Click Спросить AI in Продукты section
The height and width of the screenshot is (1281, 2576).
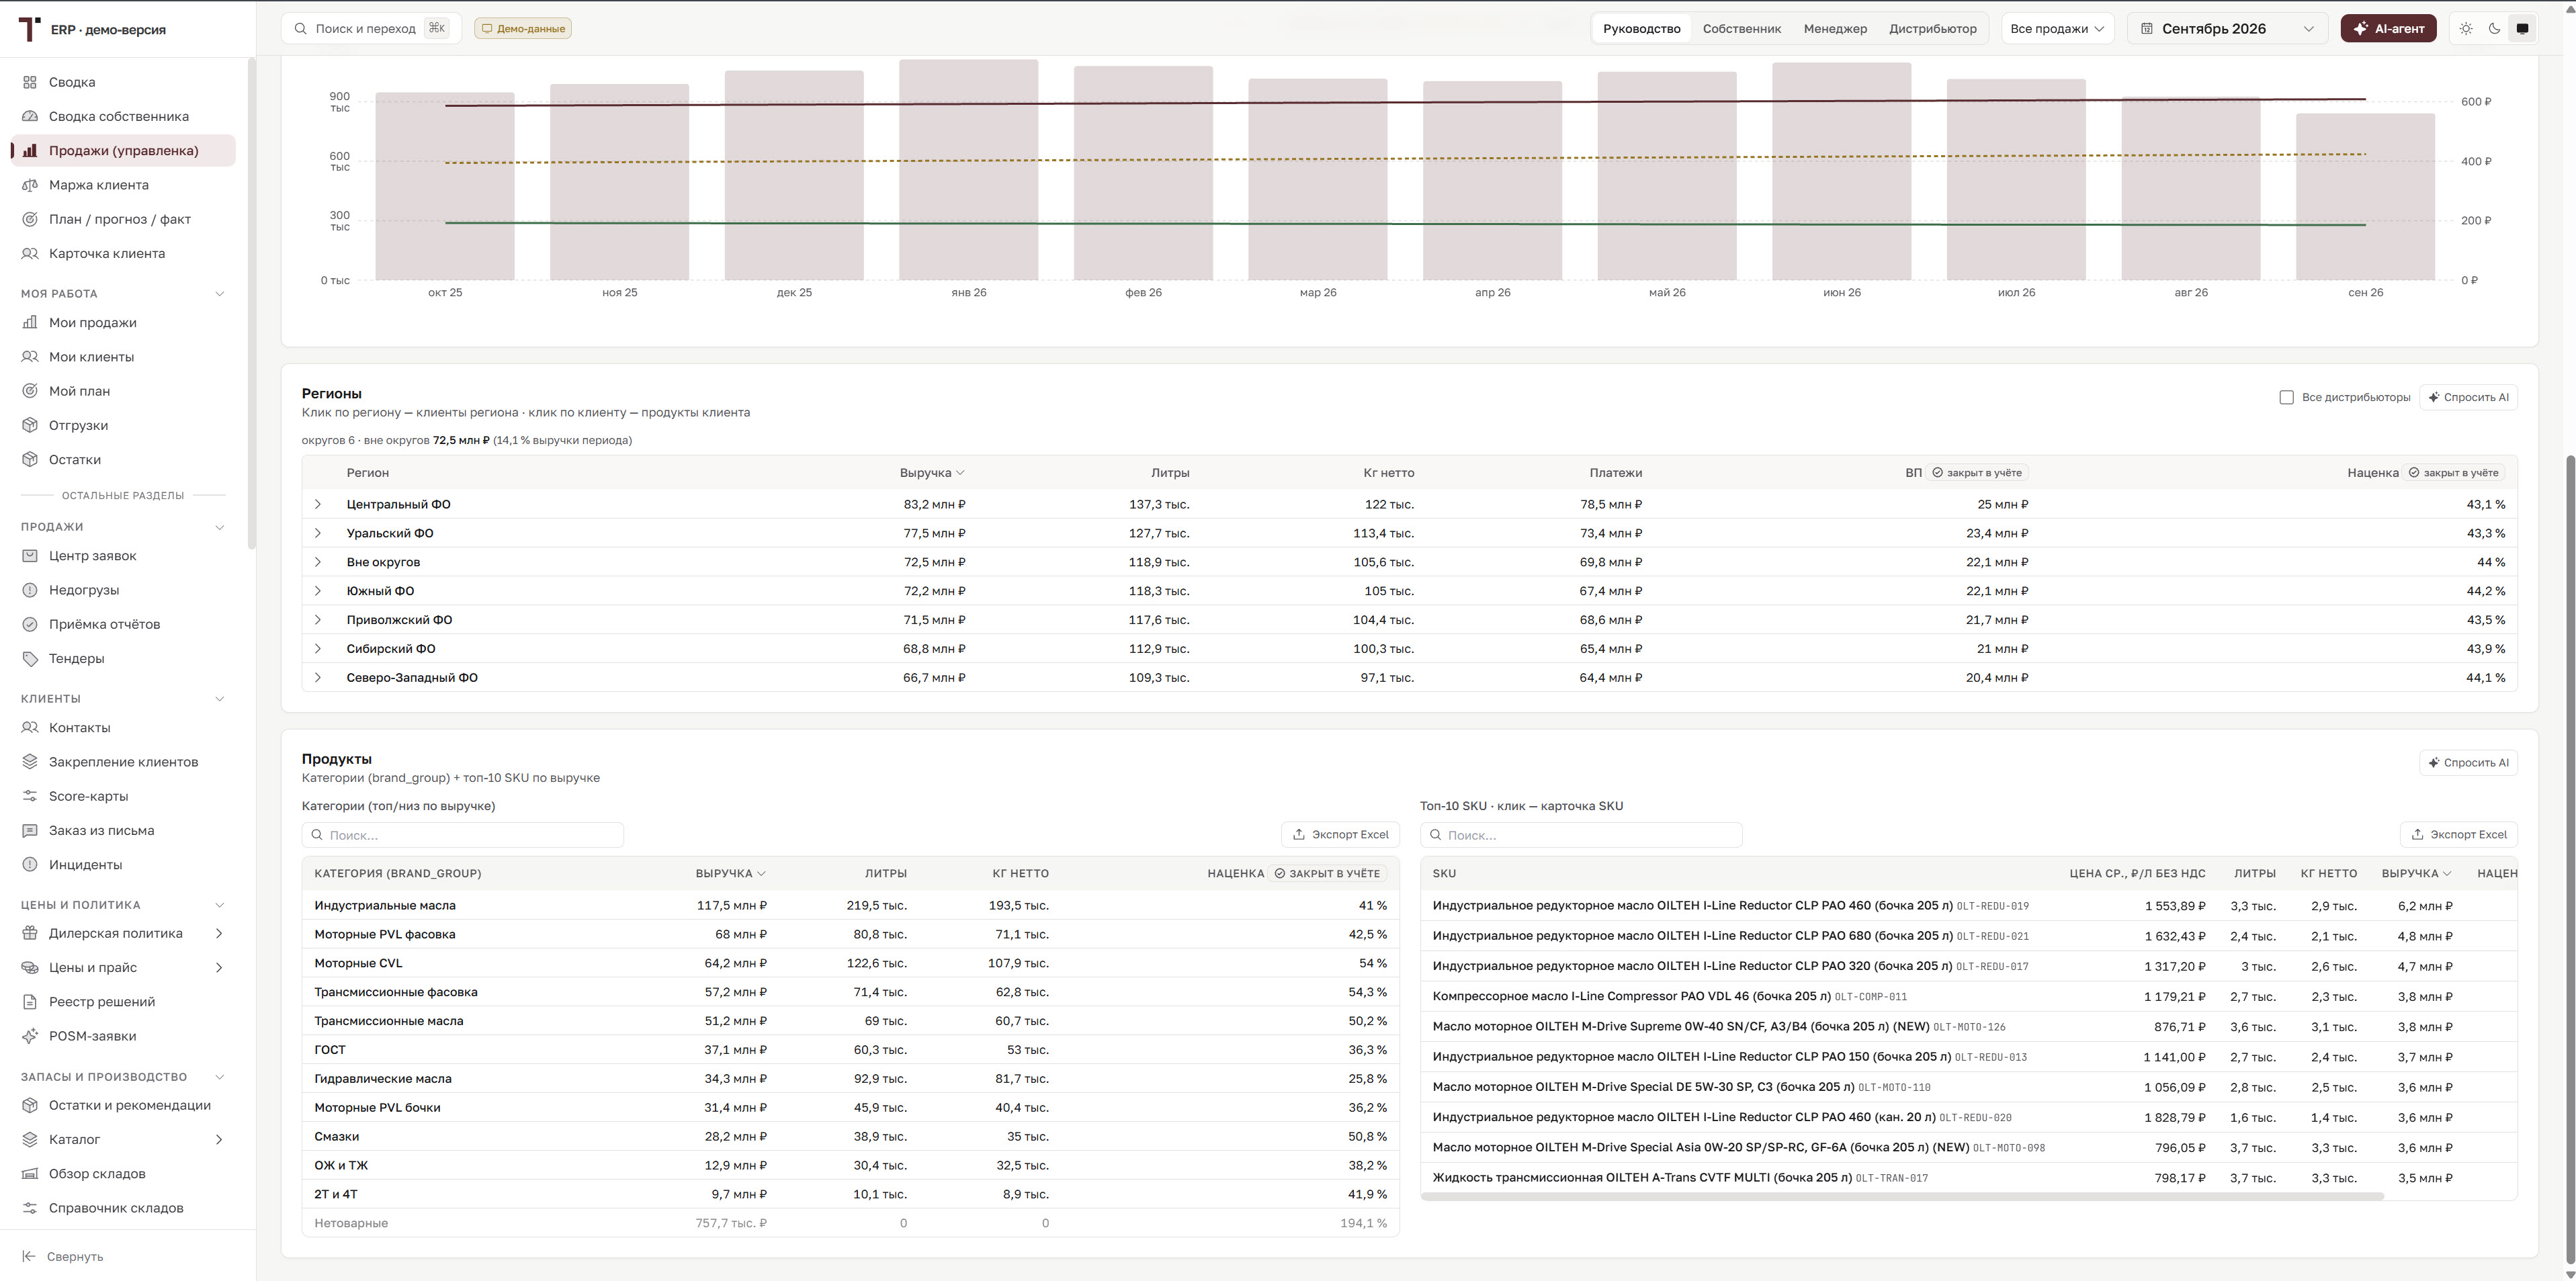point(2468,763)
